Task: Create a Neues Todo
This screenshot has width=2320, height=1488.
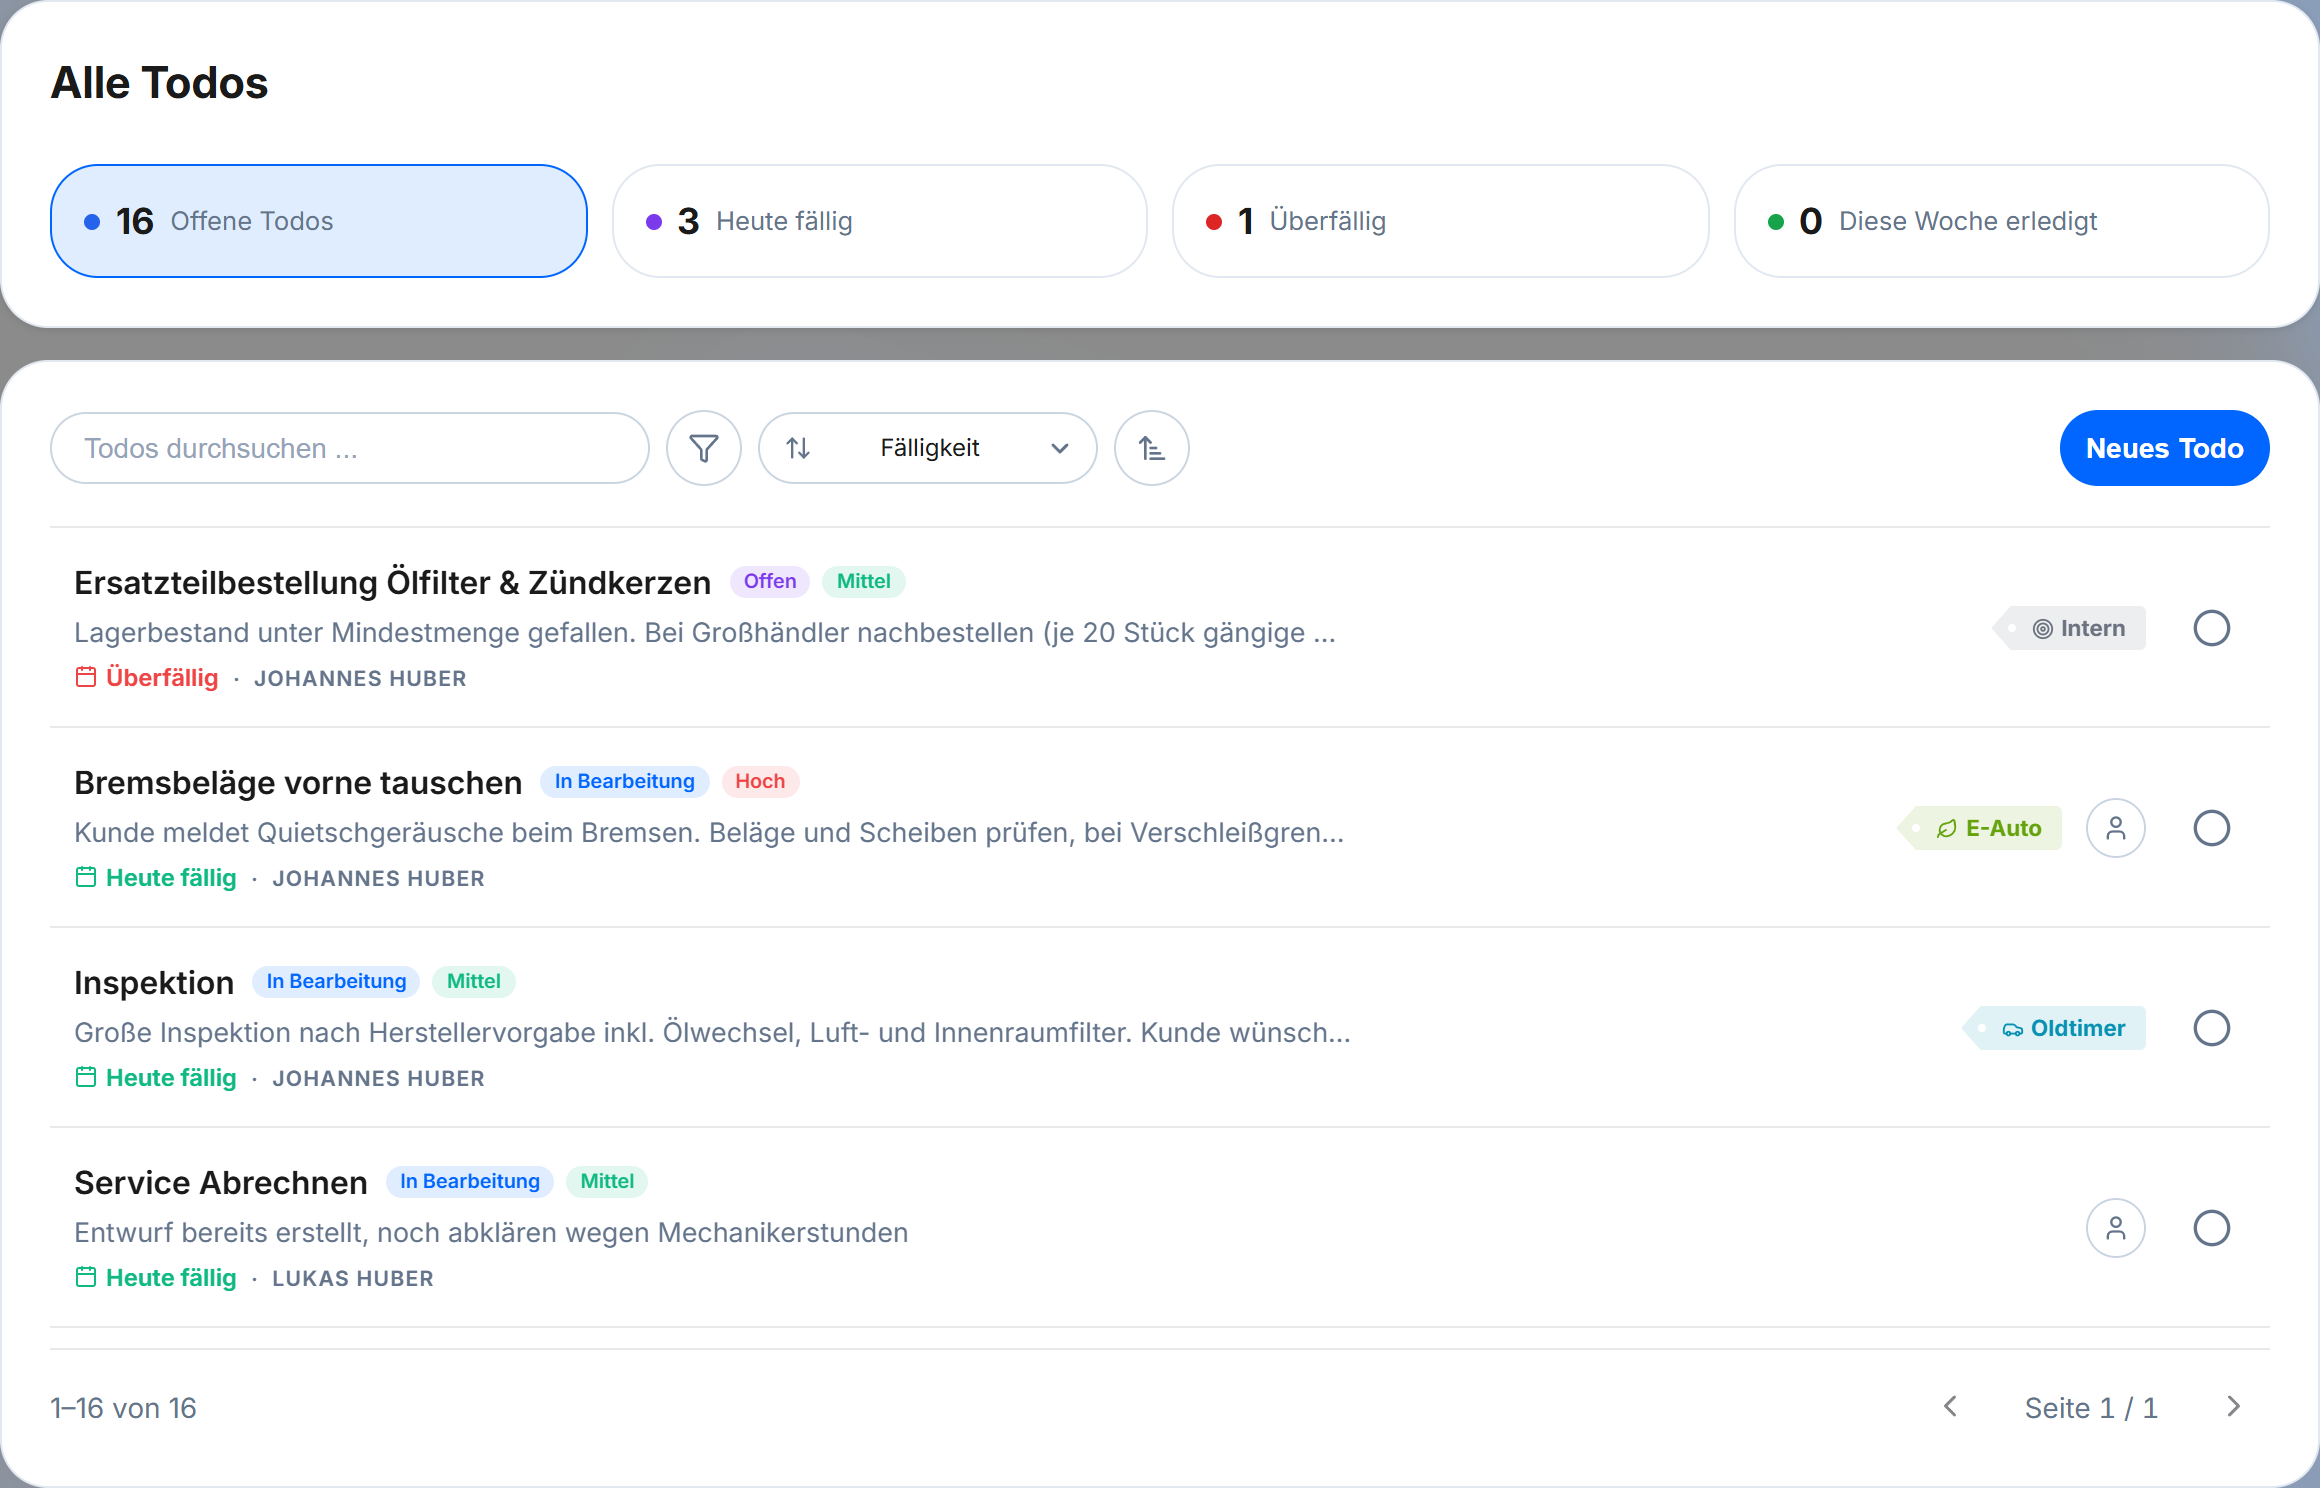Action: [x=2165, y=448]
